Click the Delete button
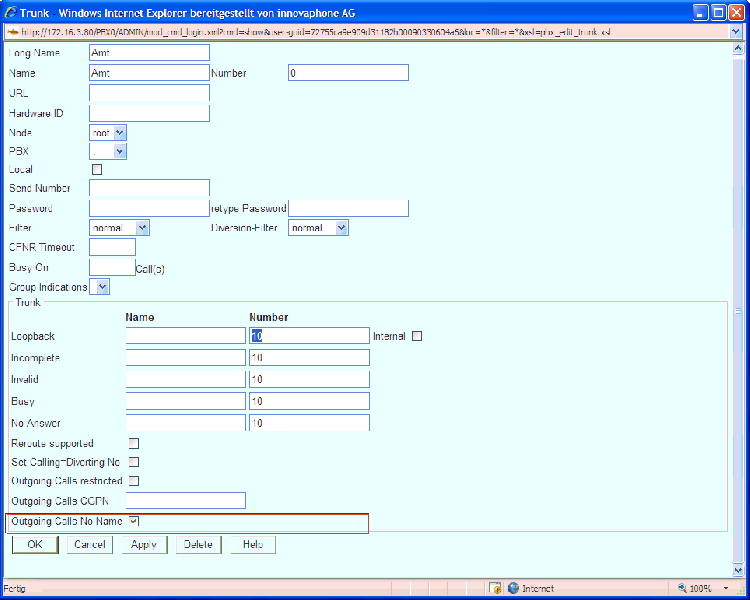Image resolution: width=750 pixels, height=600 pixels. click(199, 544)
